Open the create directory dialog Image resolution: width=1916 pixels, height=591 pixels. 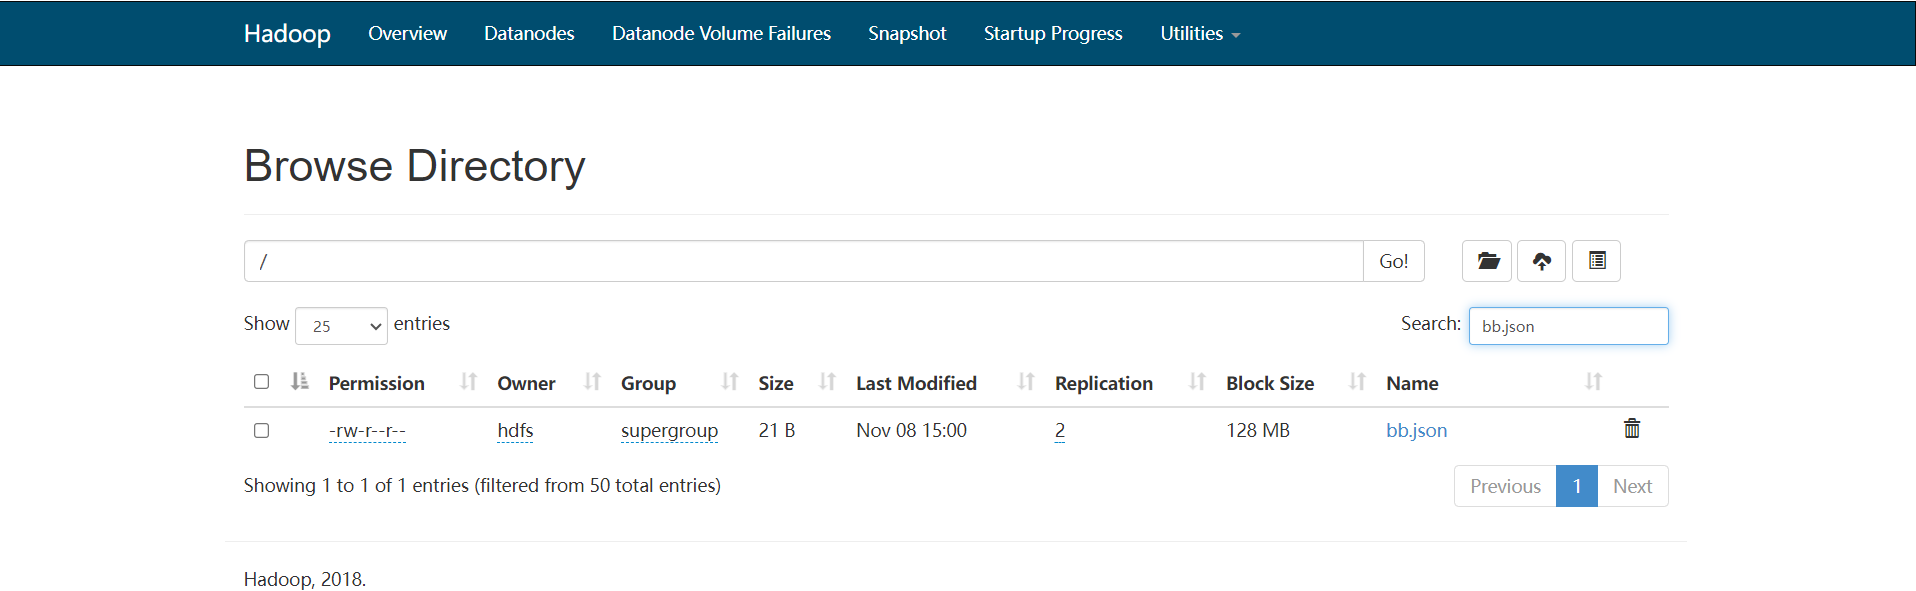click(1486, 260)
